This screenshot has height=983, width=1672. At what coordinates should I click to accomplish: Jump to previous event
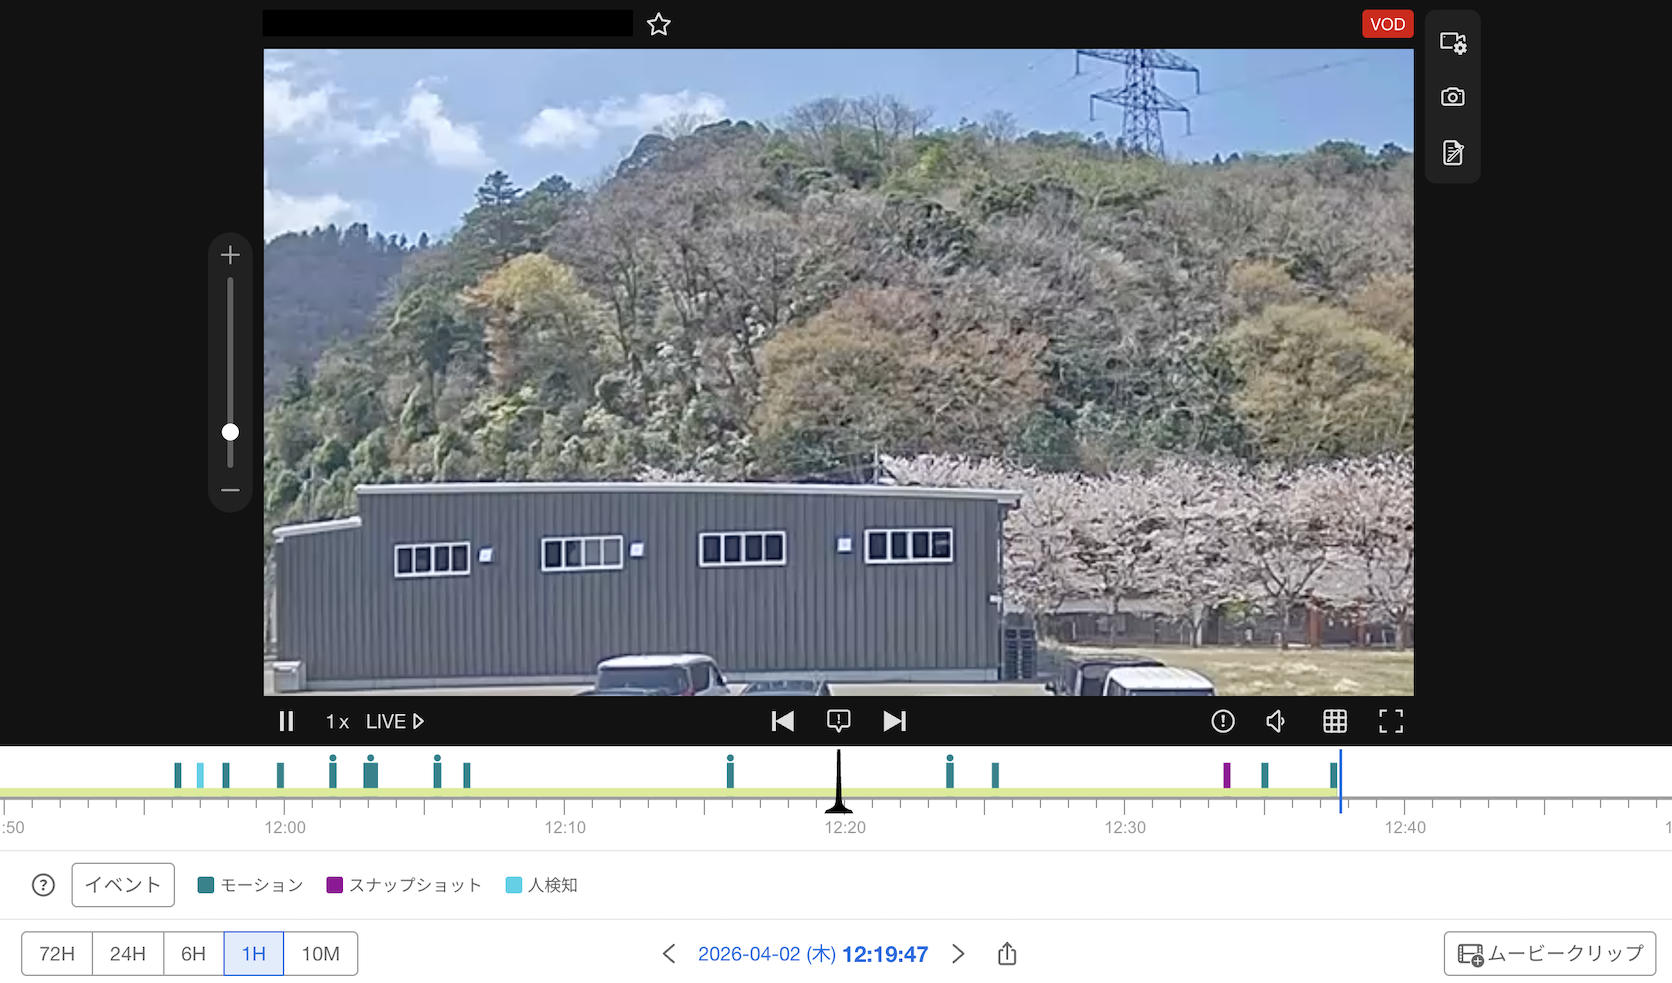point(782,721)
